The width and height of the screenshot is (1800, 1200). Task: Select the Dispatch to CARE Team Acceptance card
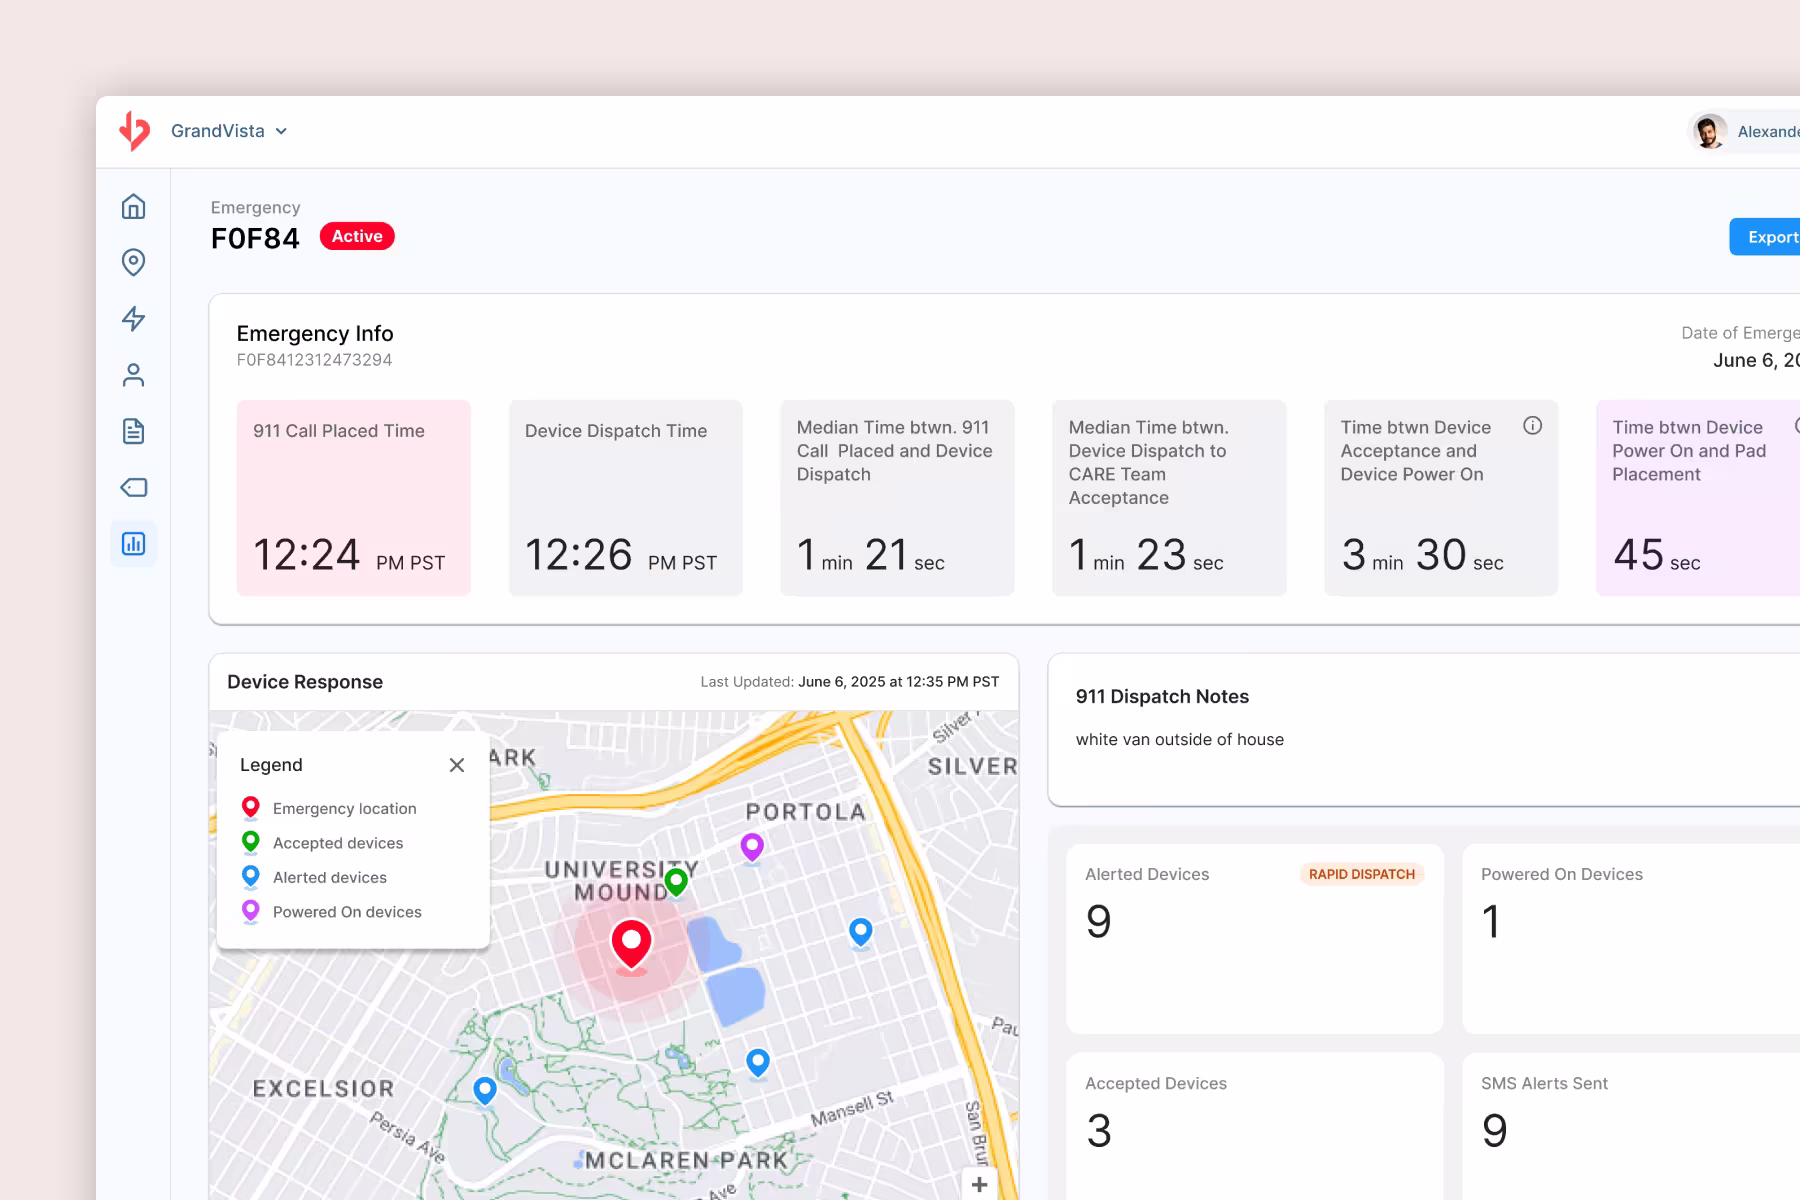[x=1169, y=498]
